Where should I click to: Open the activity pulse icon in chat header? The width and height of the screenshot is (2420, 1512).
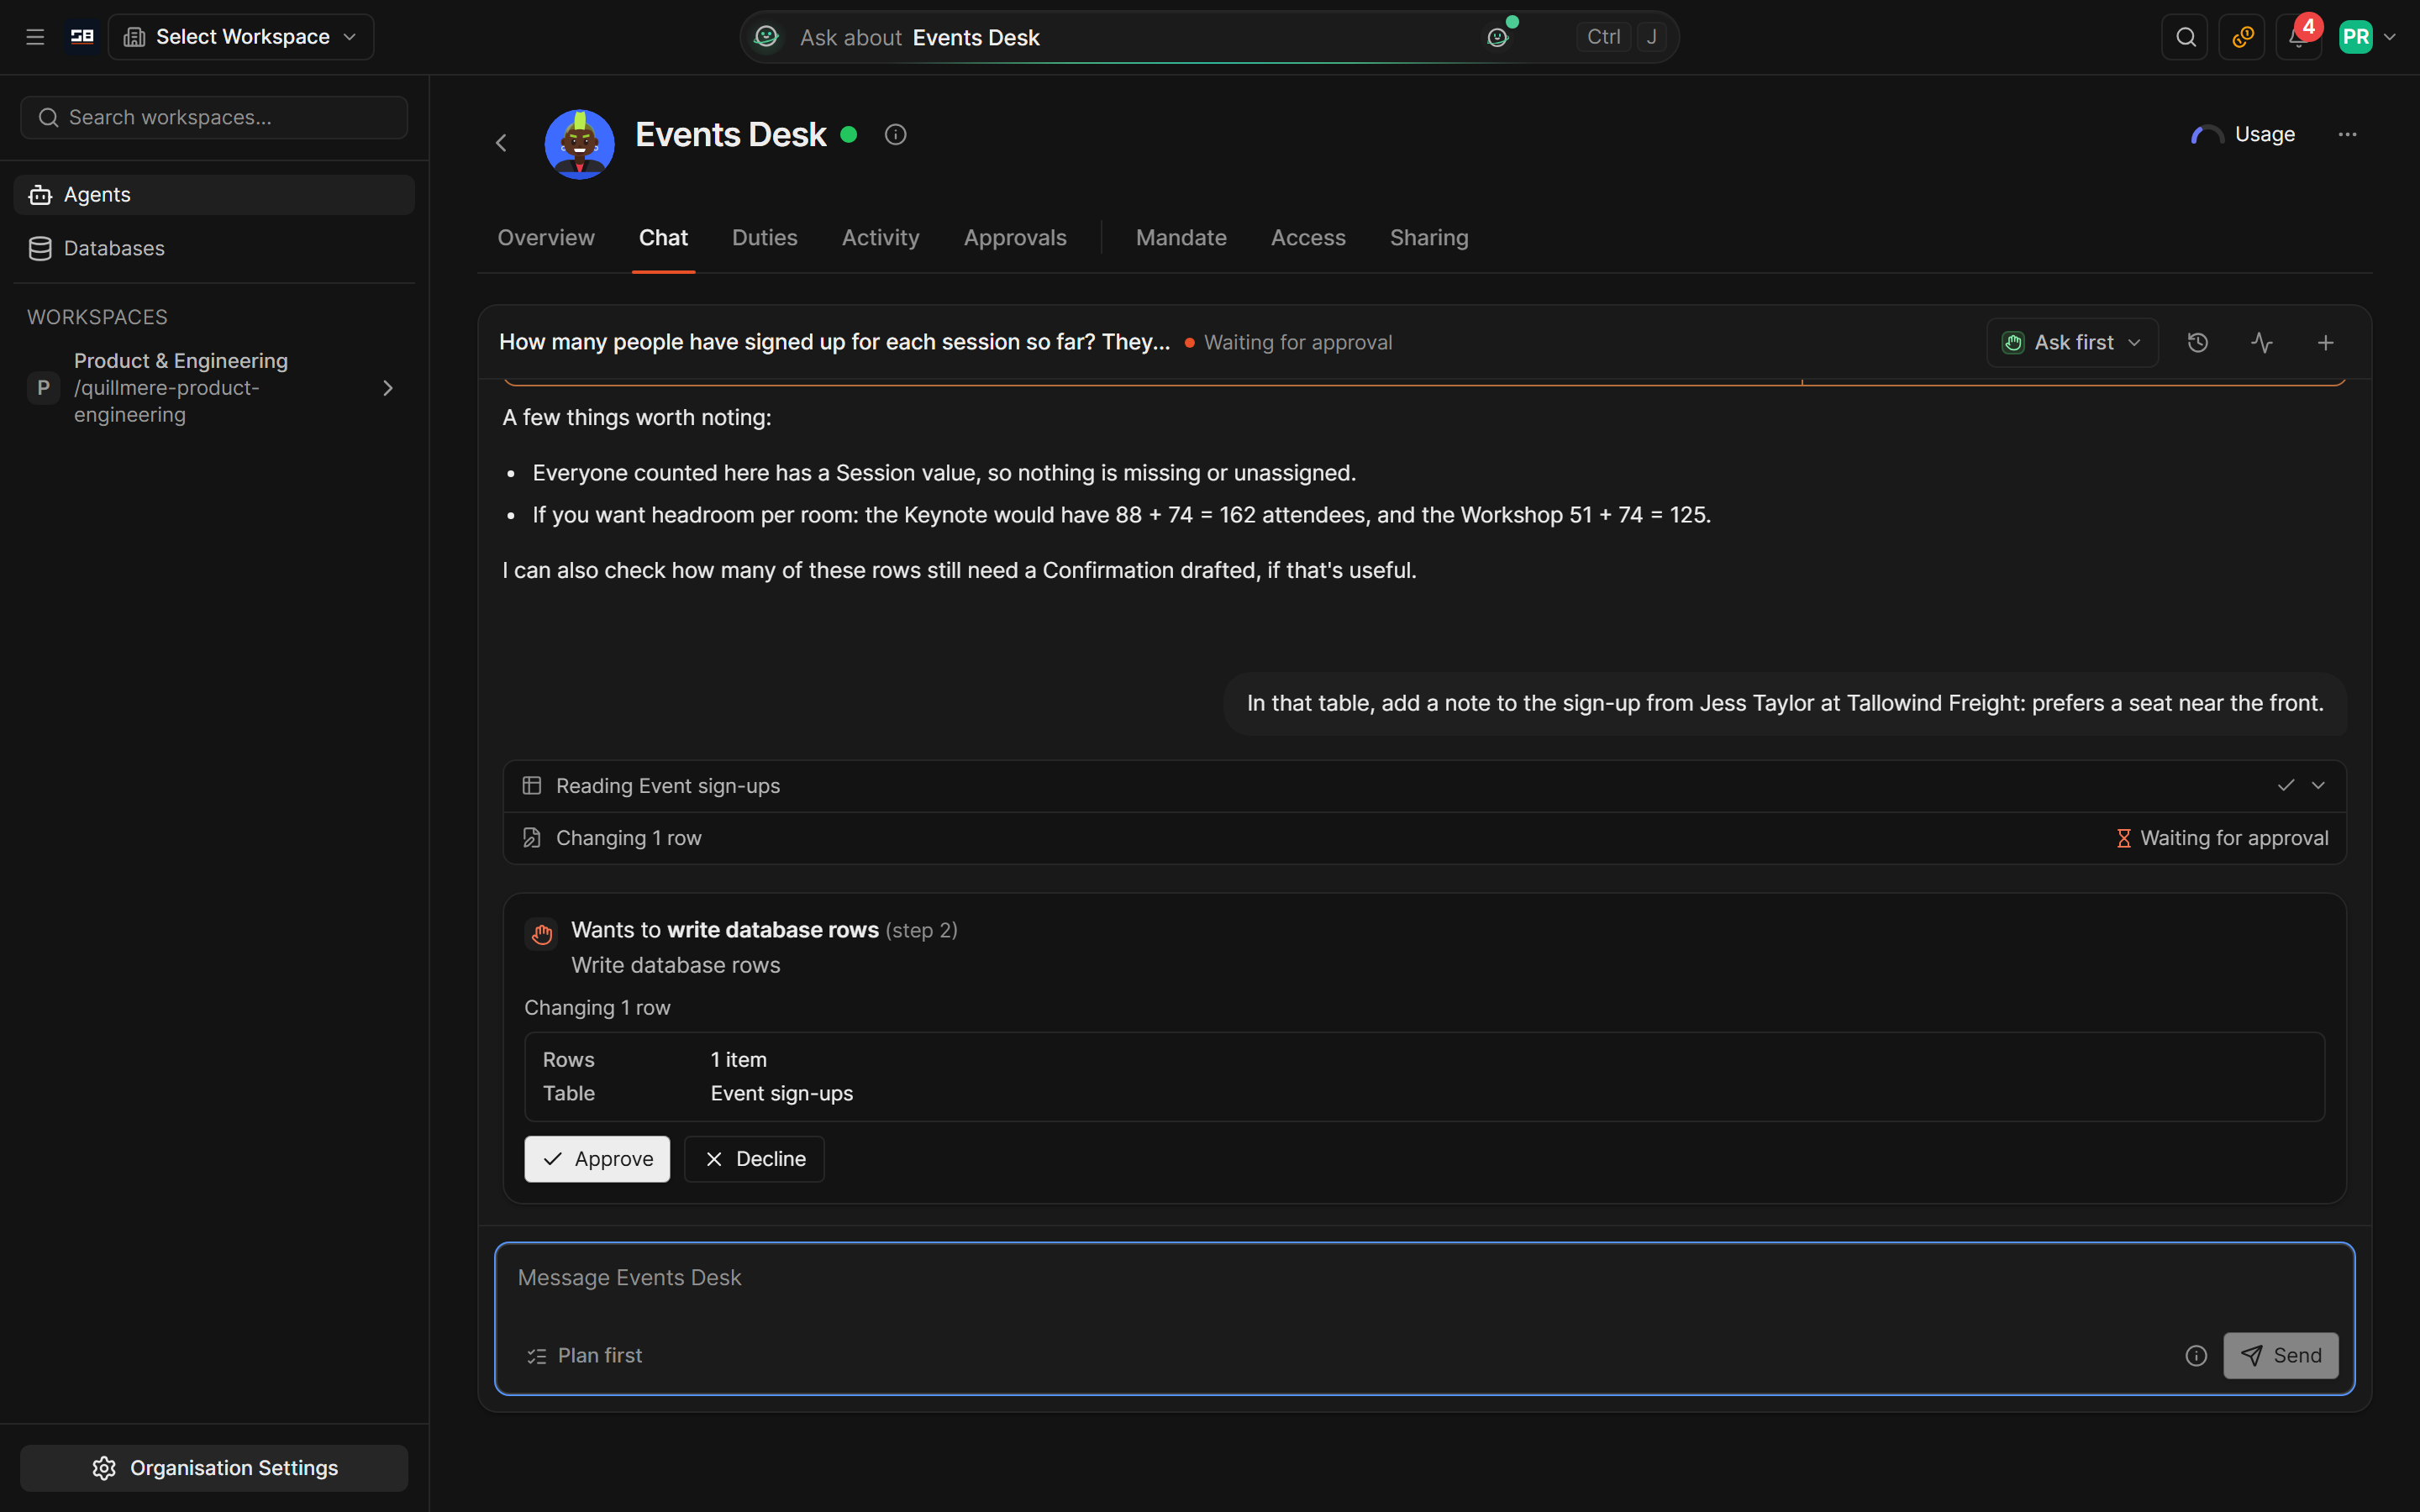pos(2261,343)
